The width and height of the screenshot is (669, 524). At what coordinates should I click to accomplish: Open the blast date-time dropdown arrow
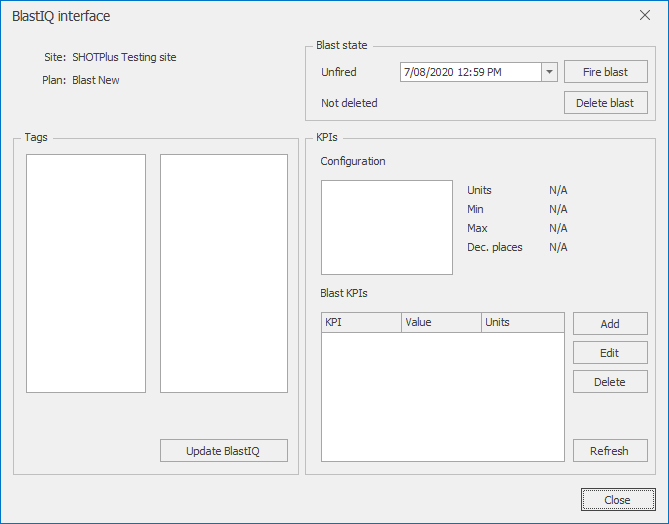[550, 72]
